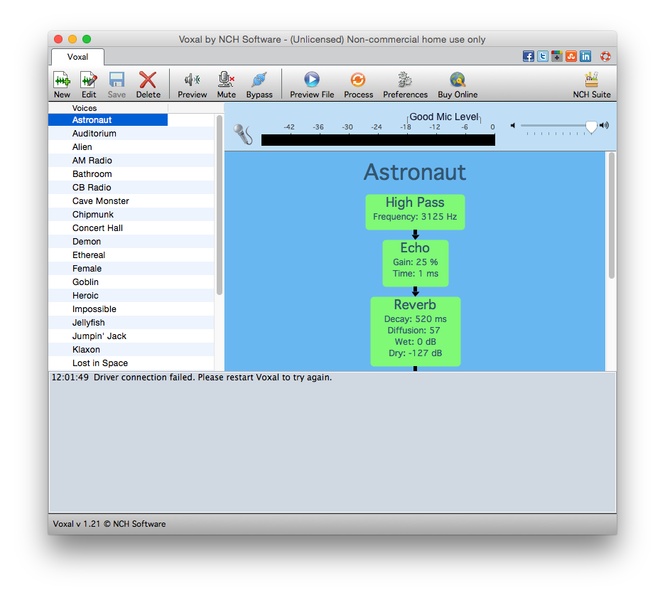The image size is (665, 600).
Task: Click the low volume speaker icon
Action: tap(513, 126)
